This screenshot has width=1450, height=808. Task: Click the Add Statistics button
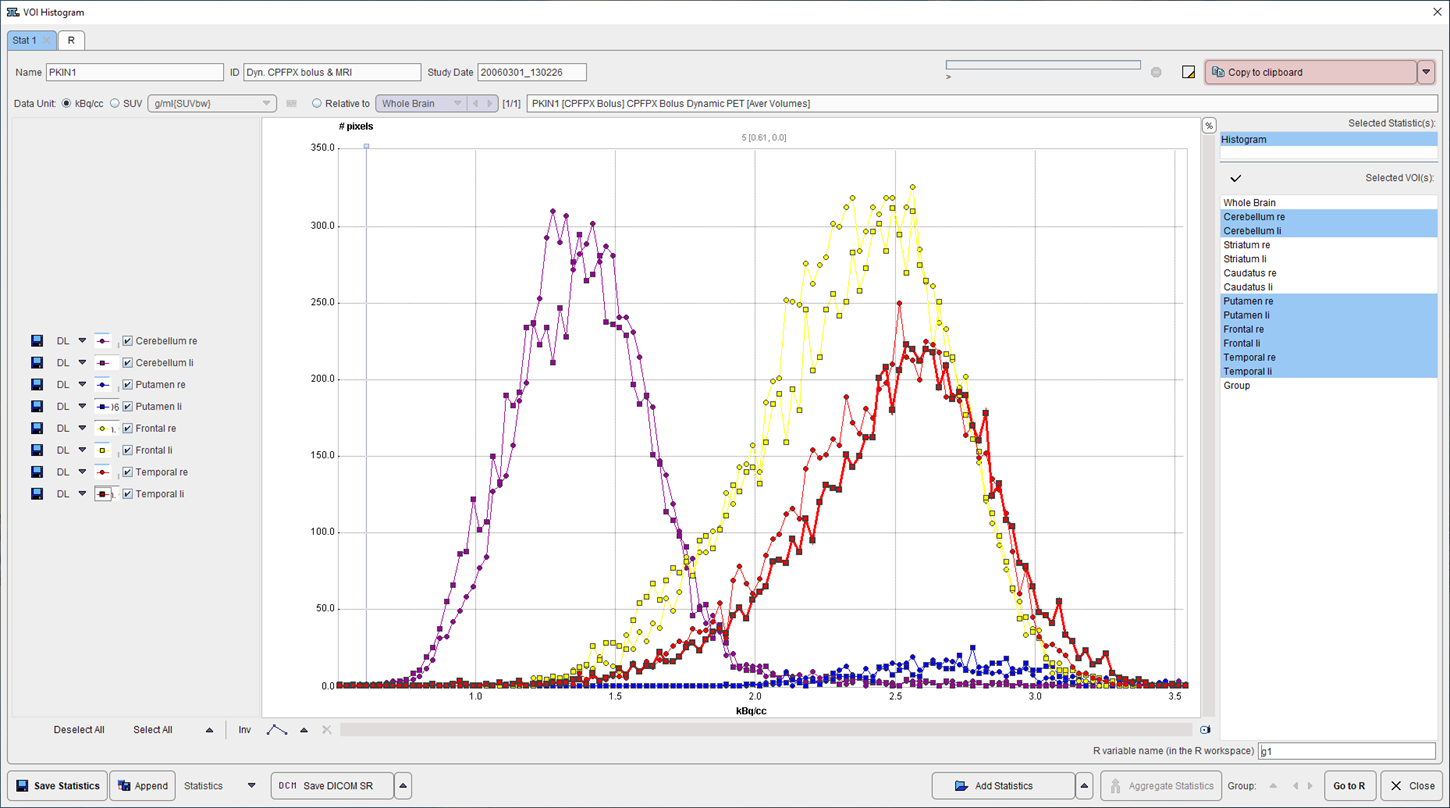(1003, 786)
